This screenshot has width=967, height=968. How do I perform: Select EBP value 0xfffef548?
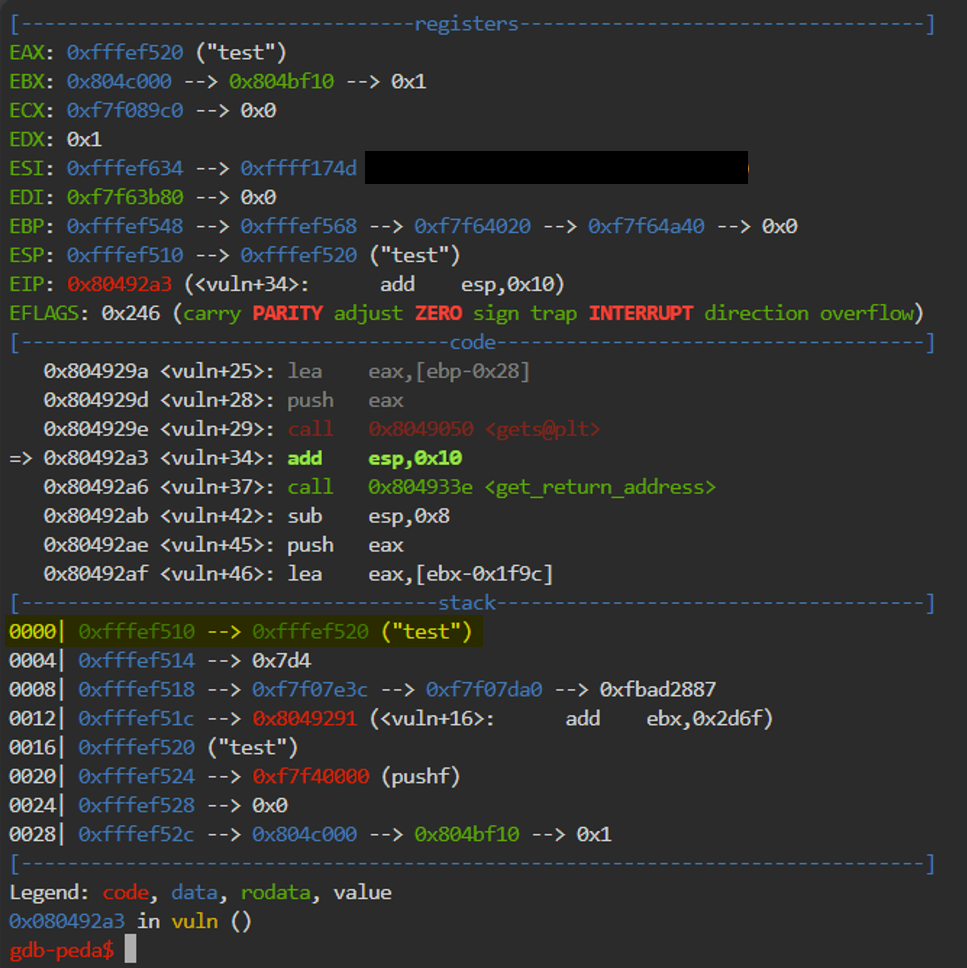(x=125, y=226)
